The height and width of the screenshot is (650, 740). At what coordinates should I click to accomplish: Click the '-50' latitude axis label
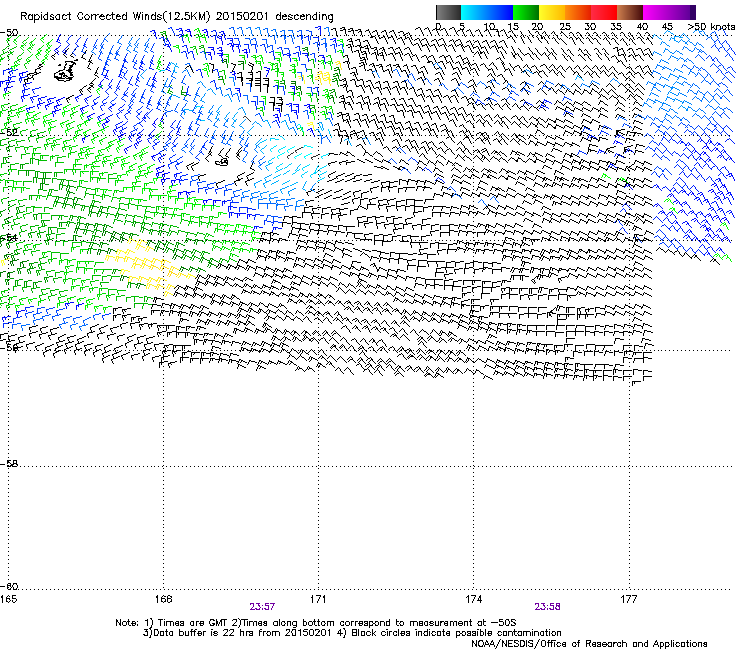(9, 33)
